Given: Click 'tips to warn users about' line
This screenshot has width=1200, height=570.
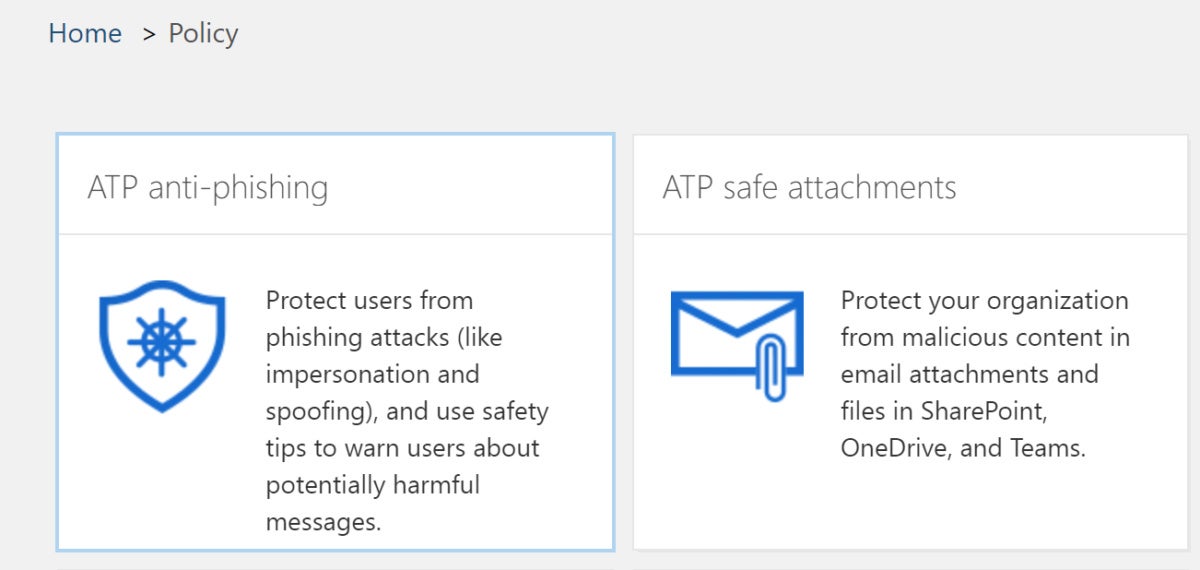Looking at the screenshot, I should click(402, 448).
